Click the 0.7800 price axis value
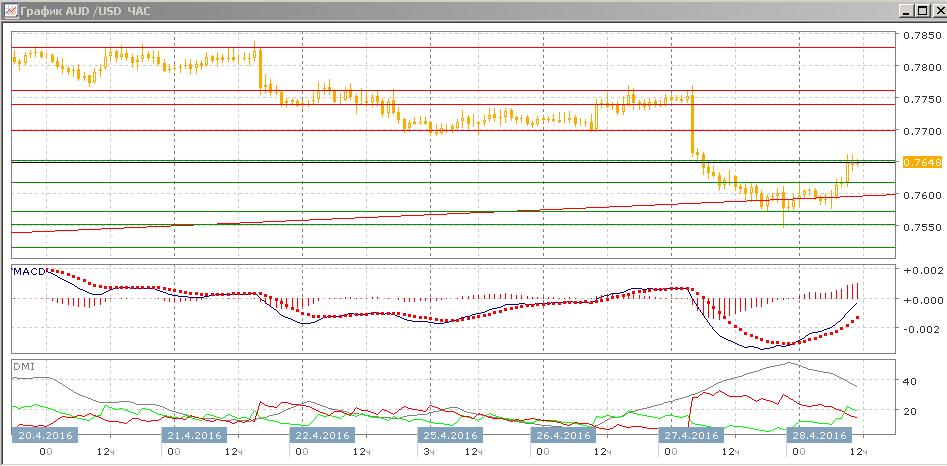This screenshot has height=466, width=947. (x=922, y=68)
